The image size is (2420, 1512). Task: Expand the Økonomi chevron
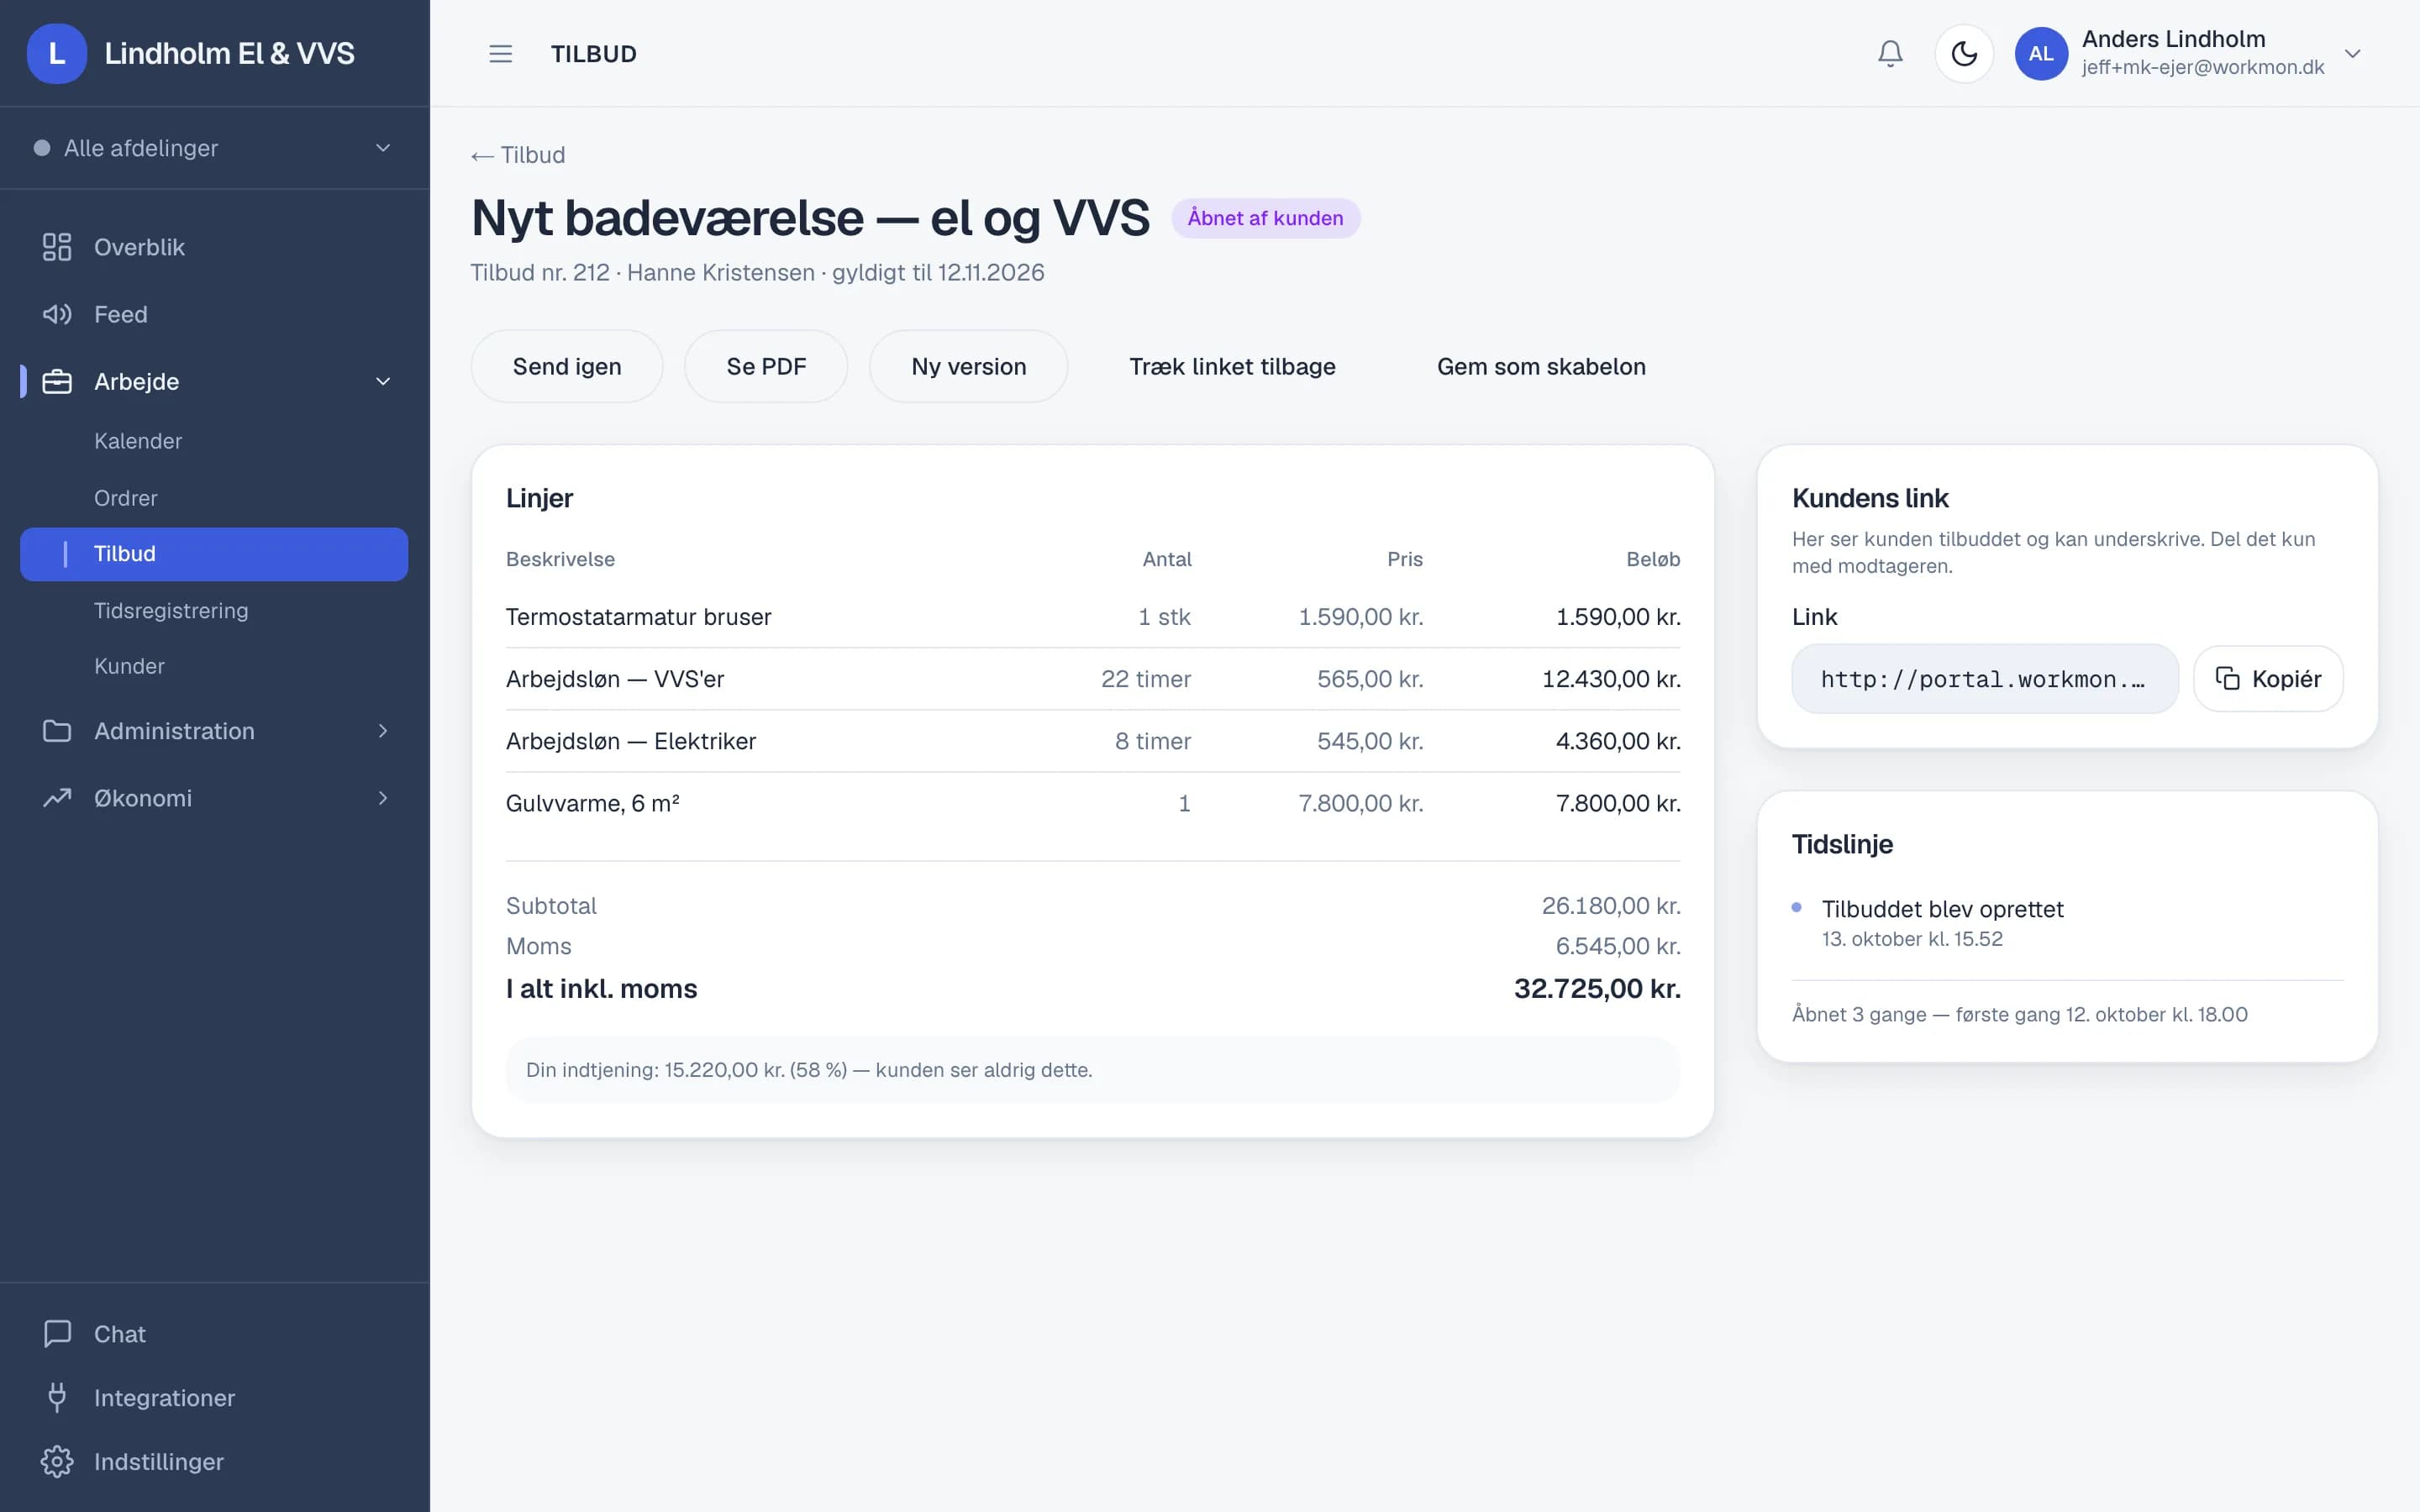pos(383,798)
